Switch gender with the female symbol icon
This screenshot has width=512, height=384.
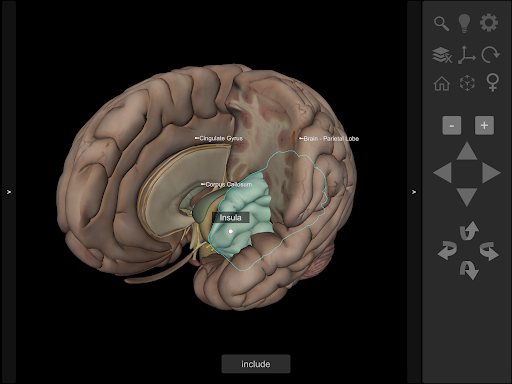tap(493, 83)
